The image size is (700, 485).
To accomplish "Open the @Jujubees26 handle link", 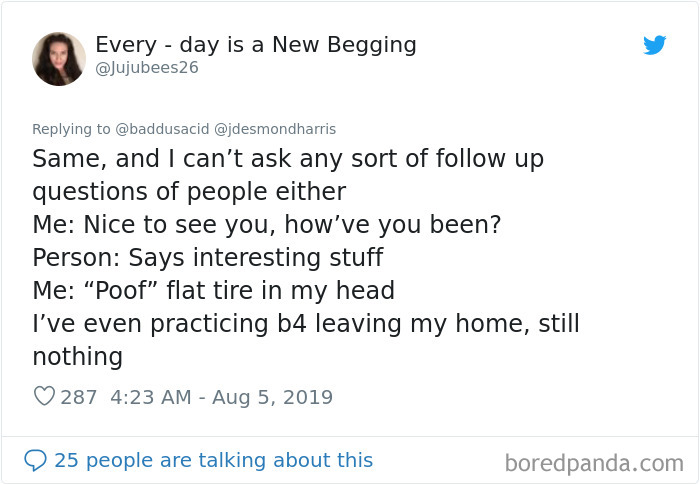I will coord(147,68).
